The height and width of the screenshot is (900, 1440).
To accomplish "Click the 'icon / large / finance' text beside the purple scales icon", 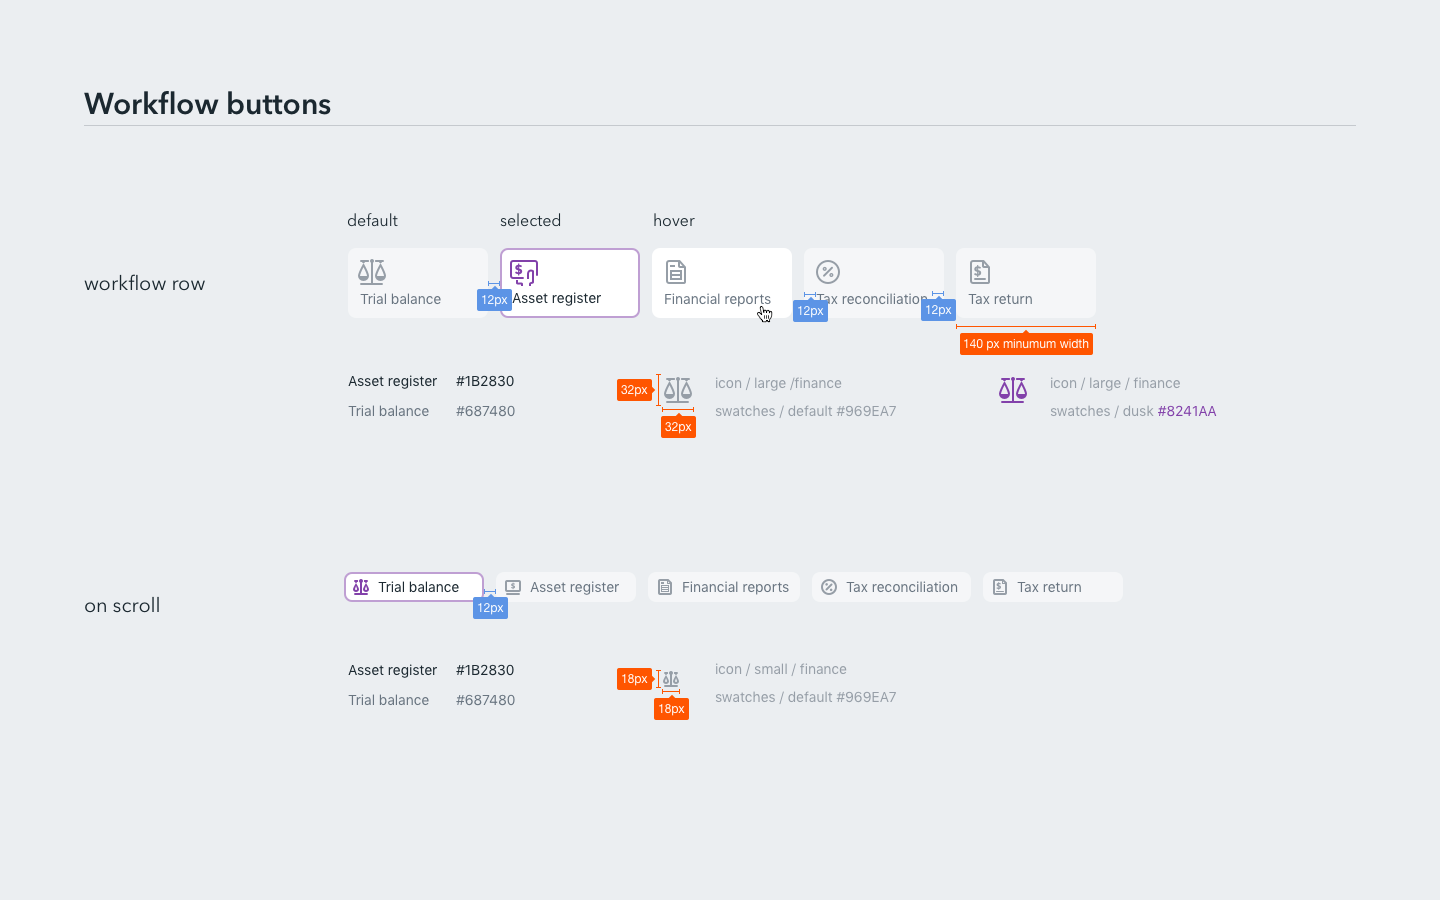I will point(1115,383).
